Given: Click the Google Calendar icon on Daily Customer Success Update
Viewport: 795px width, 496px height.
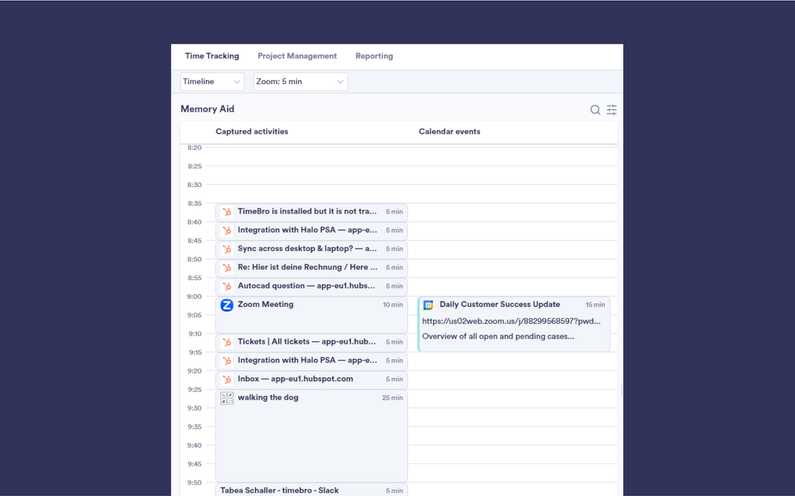Looking at the screenshot, I should (428, 305).
